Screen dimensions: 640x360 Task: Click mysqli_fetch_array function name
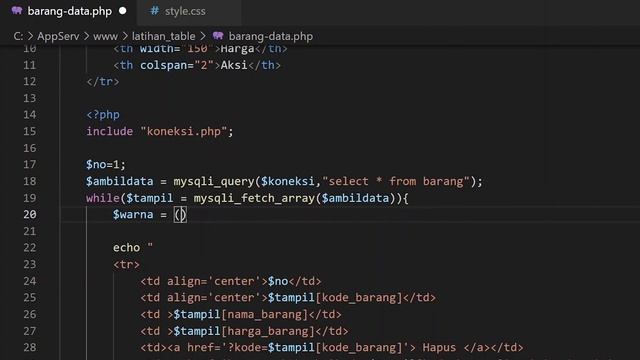254,198
